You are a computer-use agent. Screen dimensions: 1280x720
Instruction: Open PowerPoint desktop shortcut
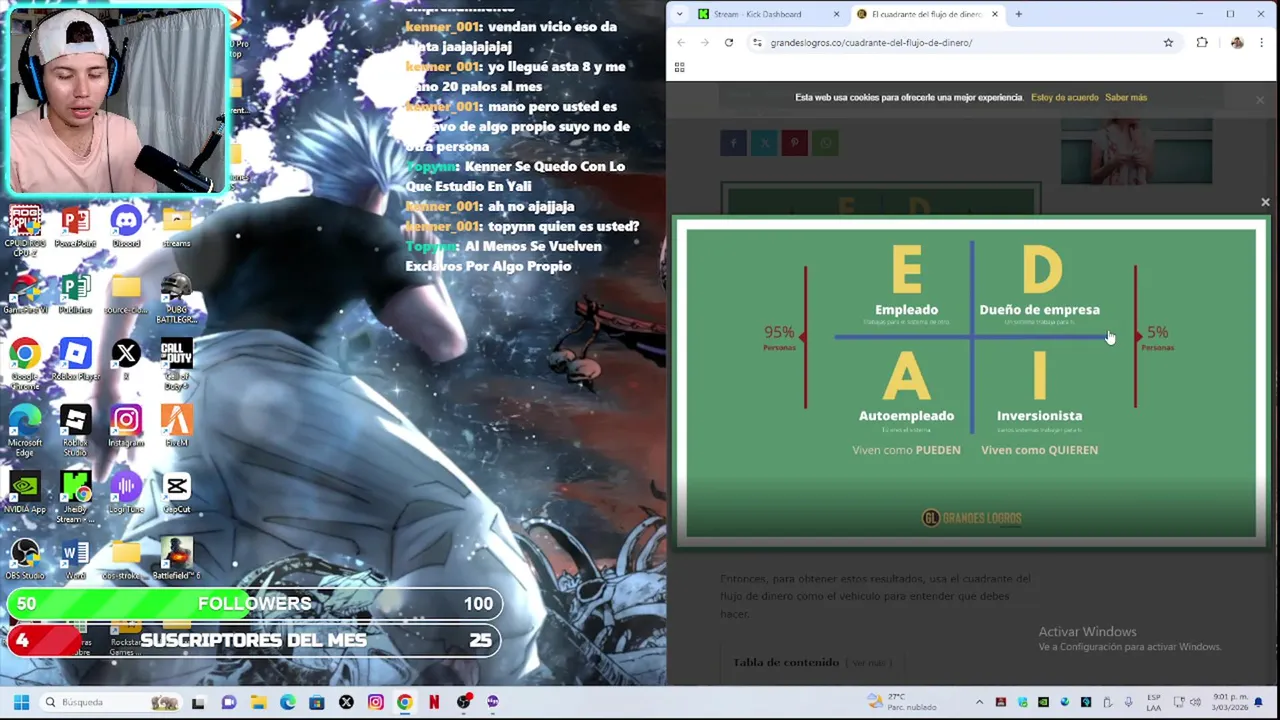[x=75, y=226]
